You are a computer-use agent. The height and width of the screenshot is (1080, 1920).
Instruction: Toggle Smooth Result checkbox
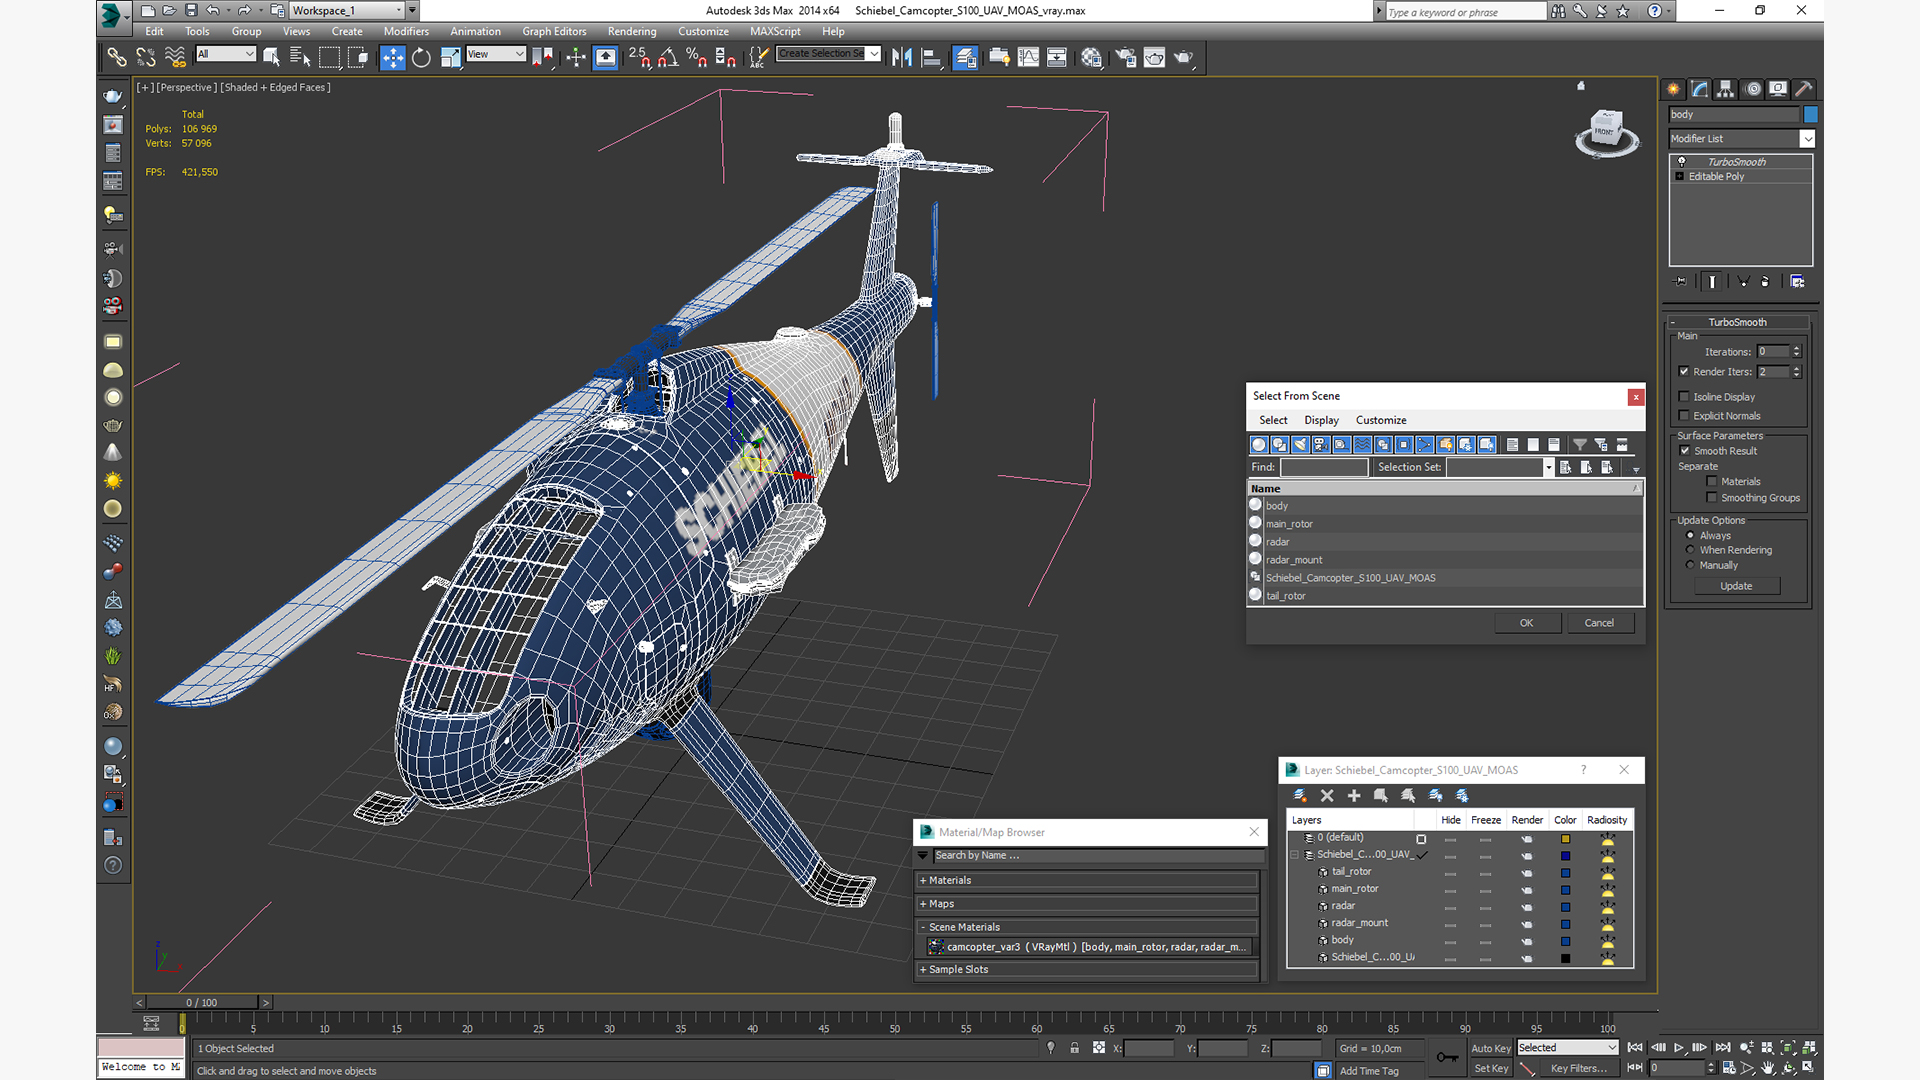pyautogui.click(x=1685, y=451)
